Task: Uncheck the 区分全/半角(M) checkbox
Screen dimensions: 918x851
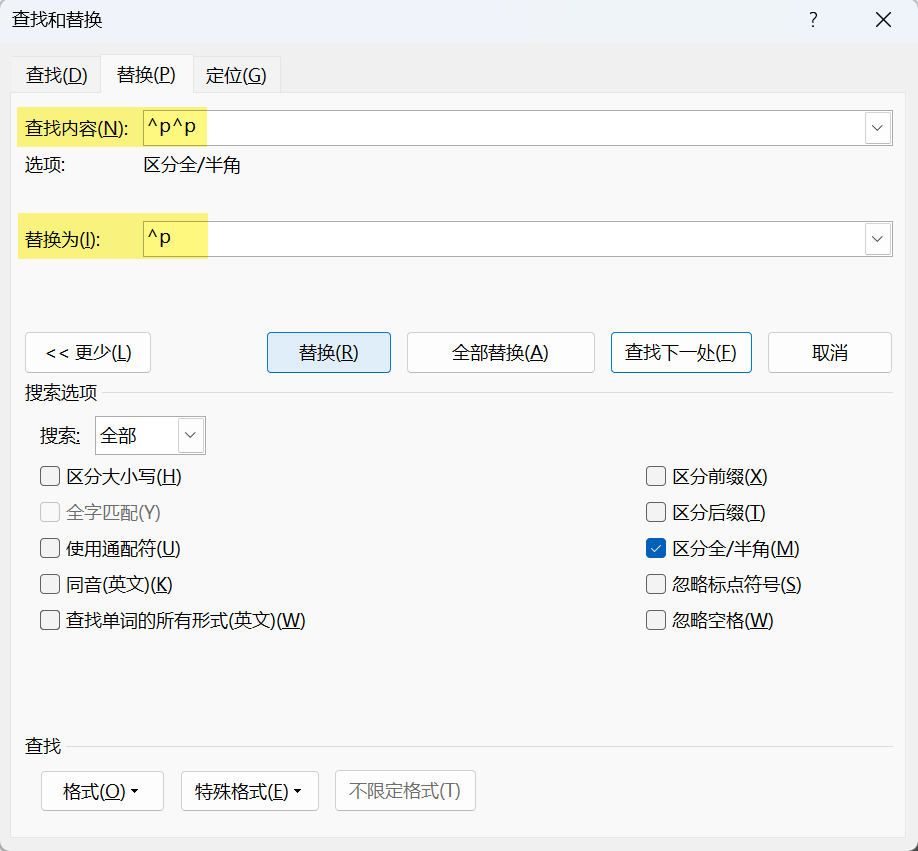Action: tap(656, 548)
